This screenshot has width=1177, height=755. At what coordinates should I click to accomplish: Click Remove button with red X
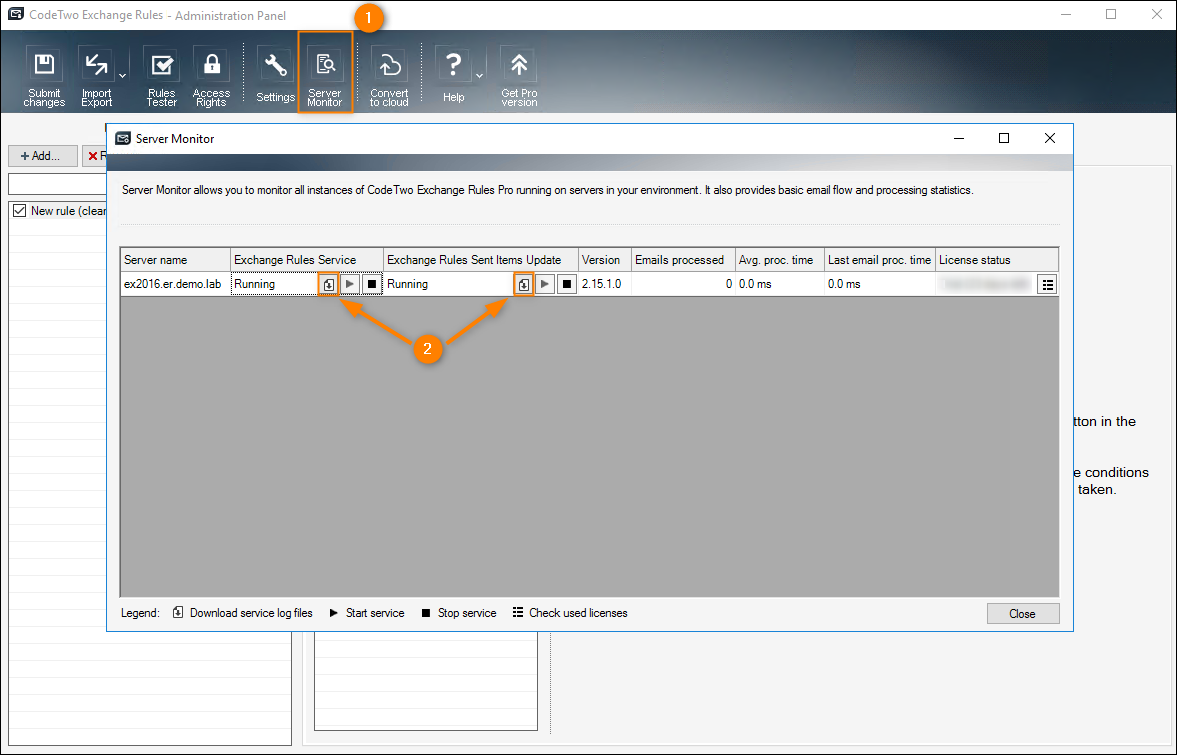pyautogui.click(x=95, y=156)
